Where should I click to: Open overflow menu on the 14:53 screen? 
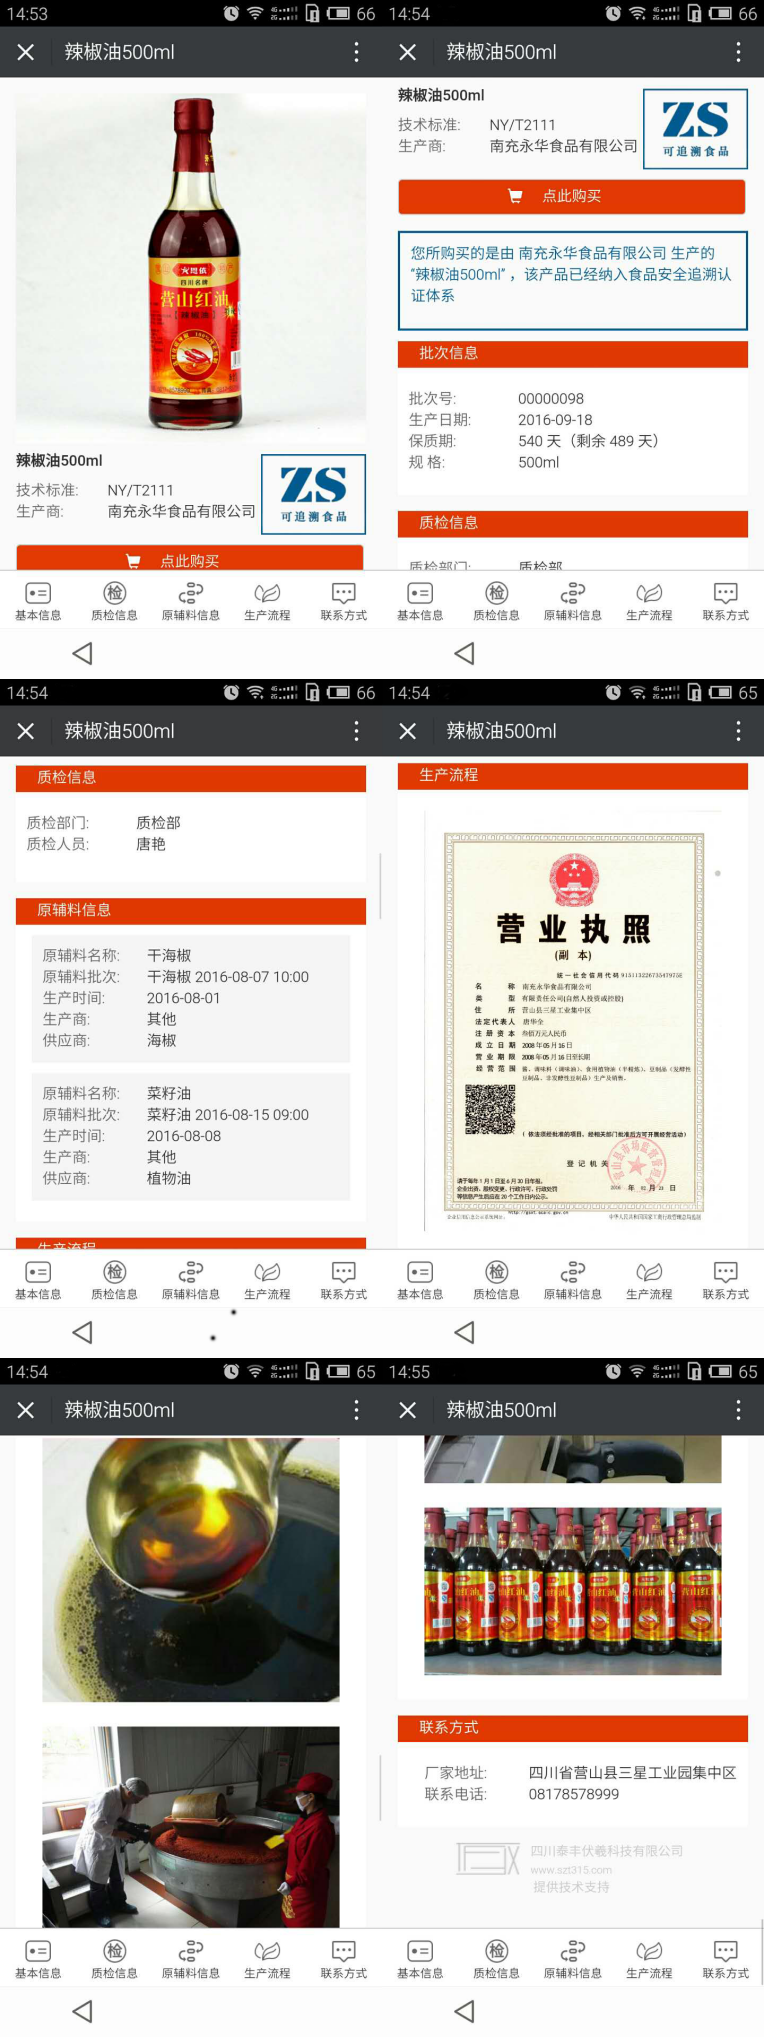coord(356,52)
